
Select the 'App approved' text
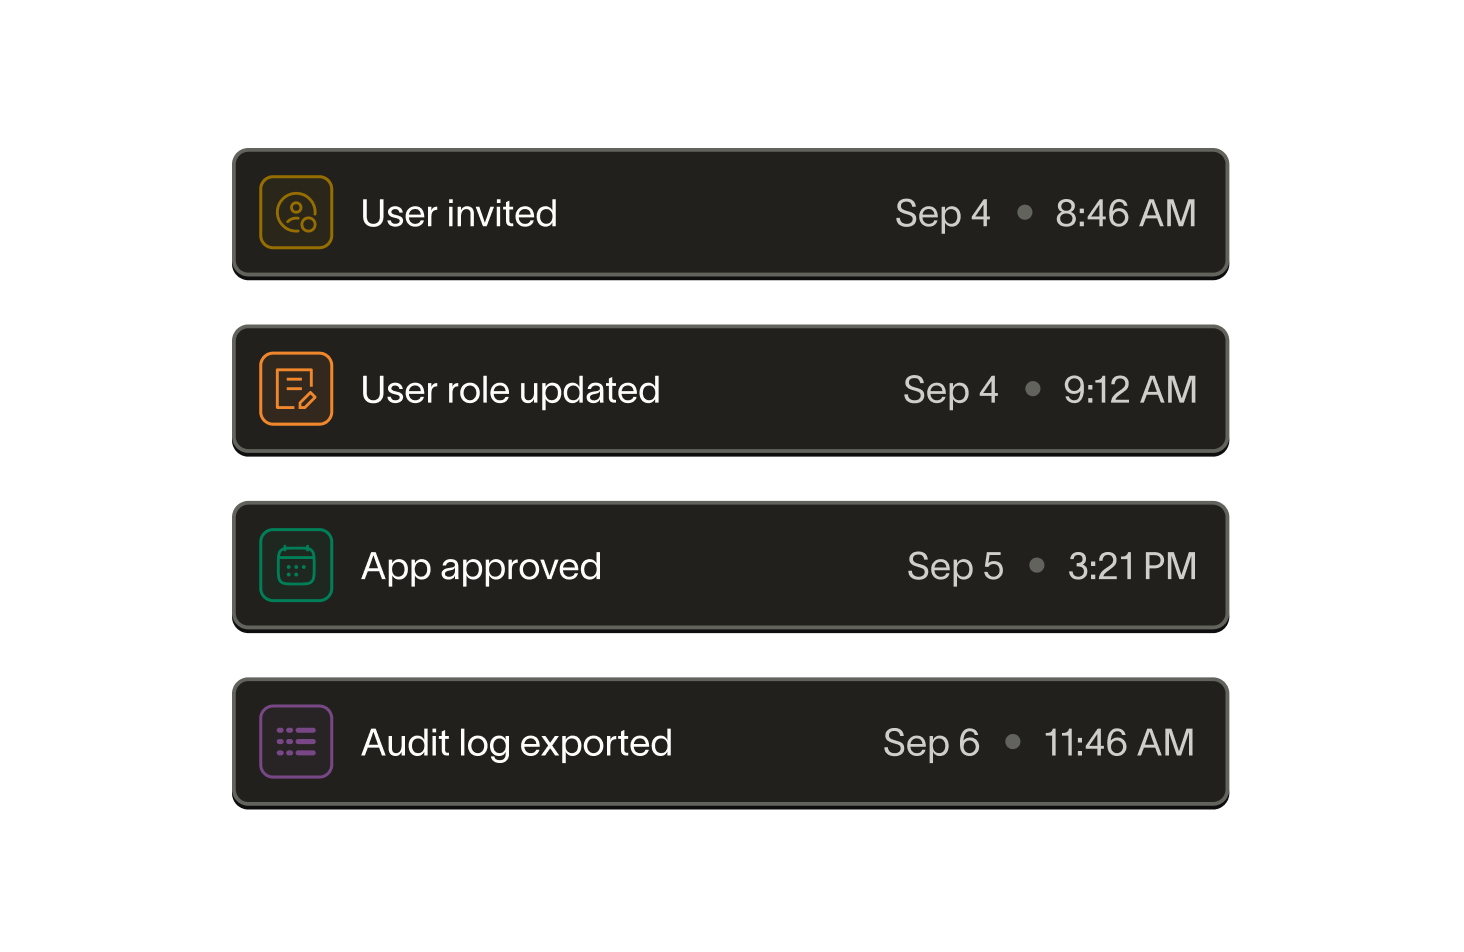[481, 565]
